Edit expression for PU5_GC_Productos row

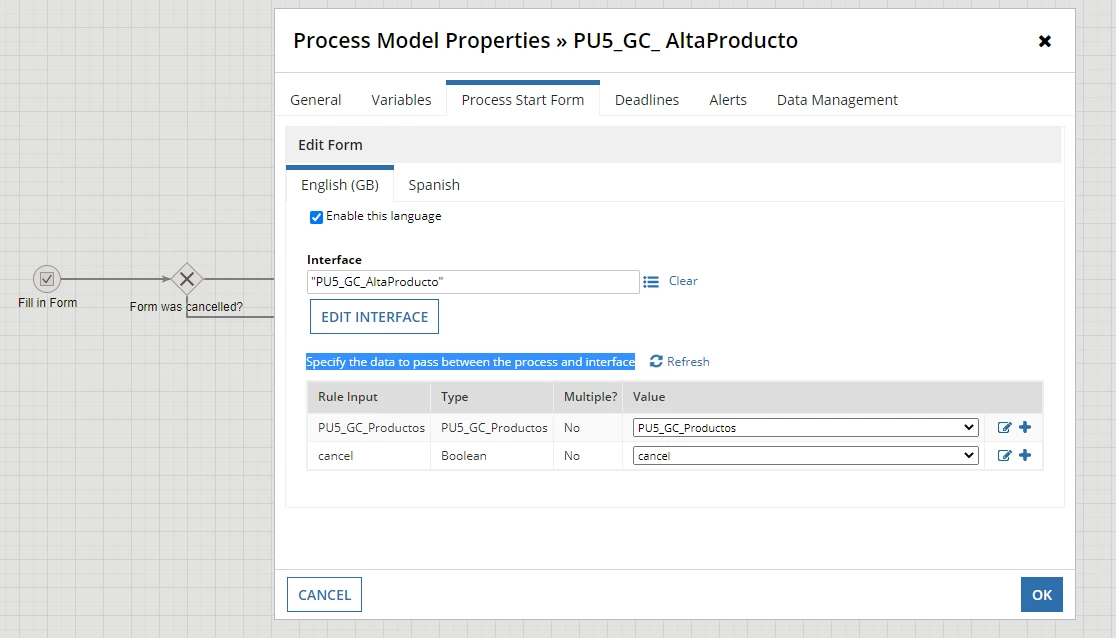click(x=1004, y=427)
